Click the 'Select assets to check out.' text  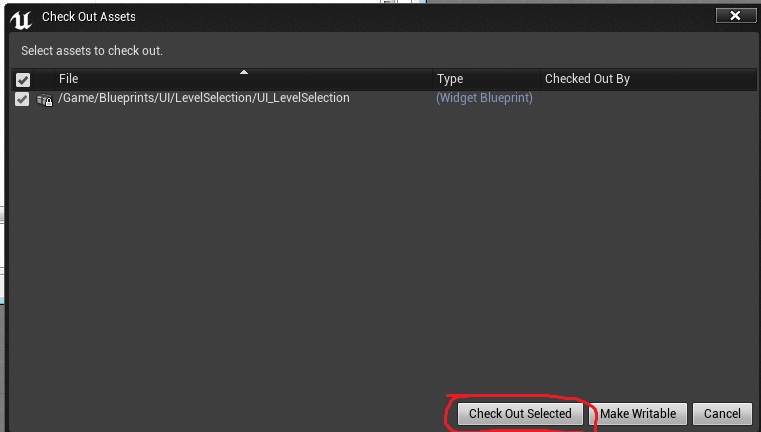coord(92,50)
